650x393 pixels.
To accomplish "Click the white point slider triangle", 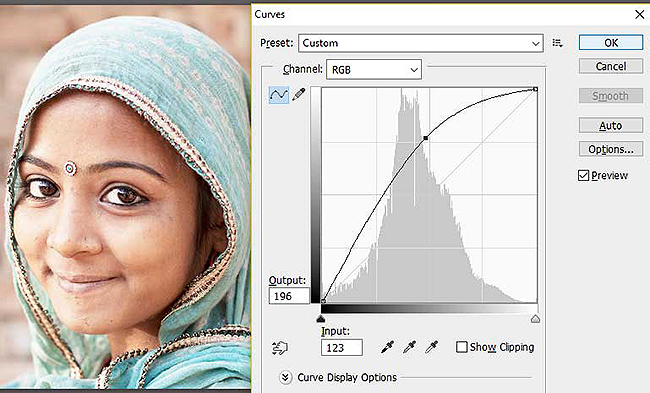I will [x=536, y=318].
